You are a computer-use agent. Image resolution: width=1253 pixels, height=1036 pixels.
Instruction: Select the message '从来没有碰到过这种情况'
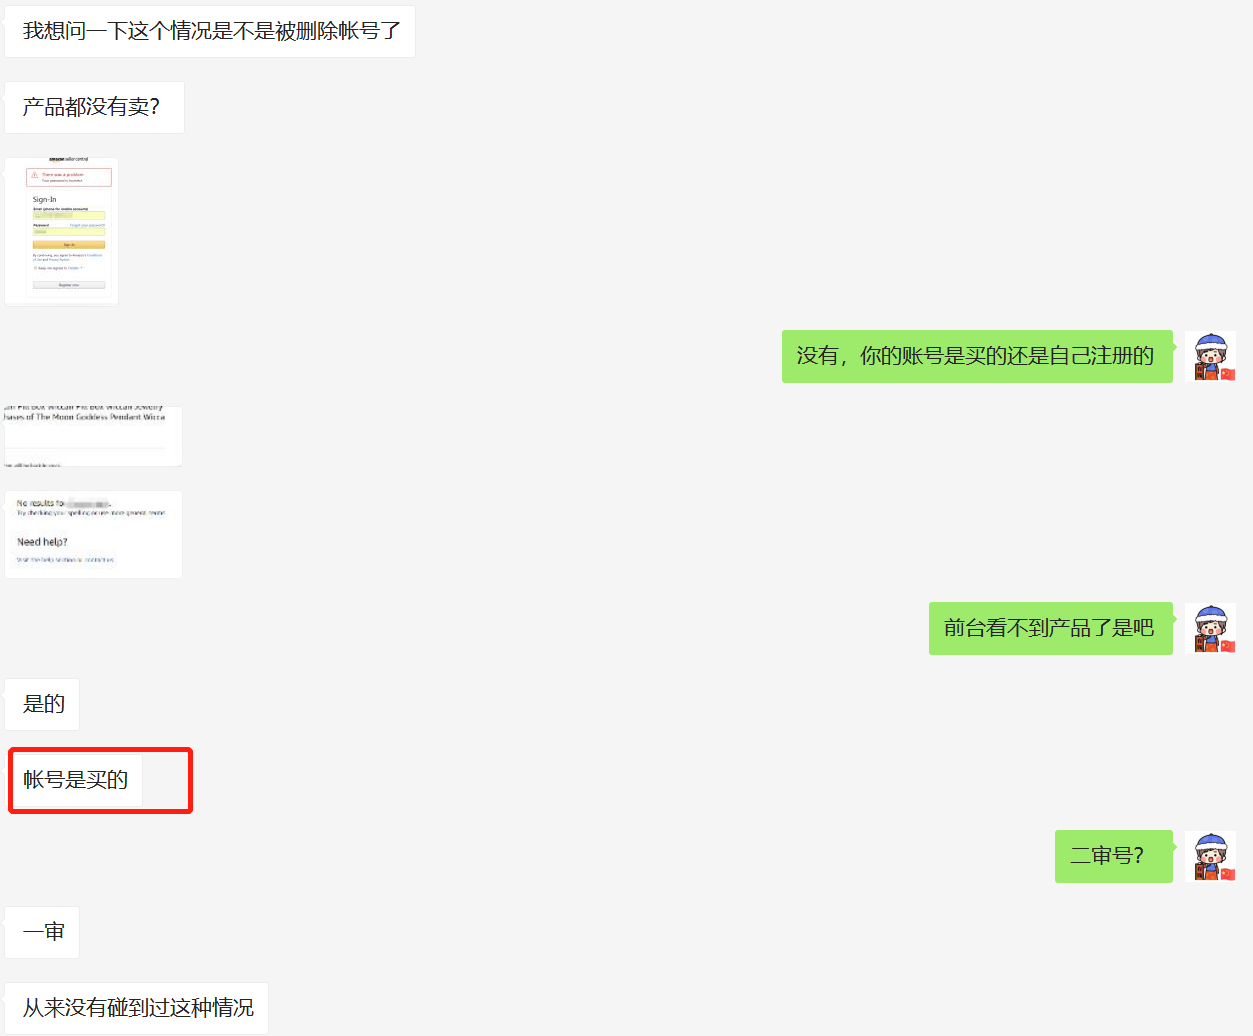coord(137,1008)
